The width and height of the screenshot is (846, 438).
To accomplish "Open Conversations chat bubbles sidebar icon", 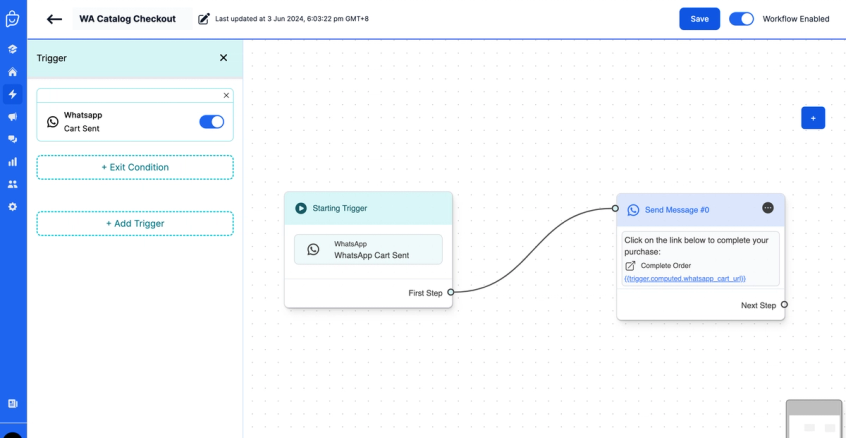I will [12, 139].
